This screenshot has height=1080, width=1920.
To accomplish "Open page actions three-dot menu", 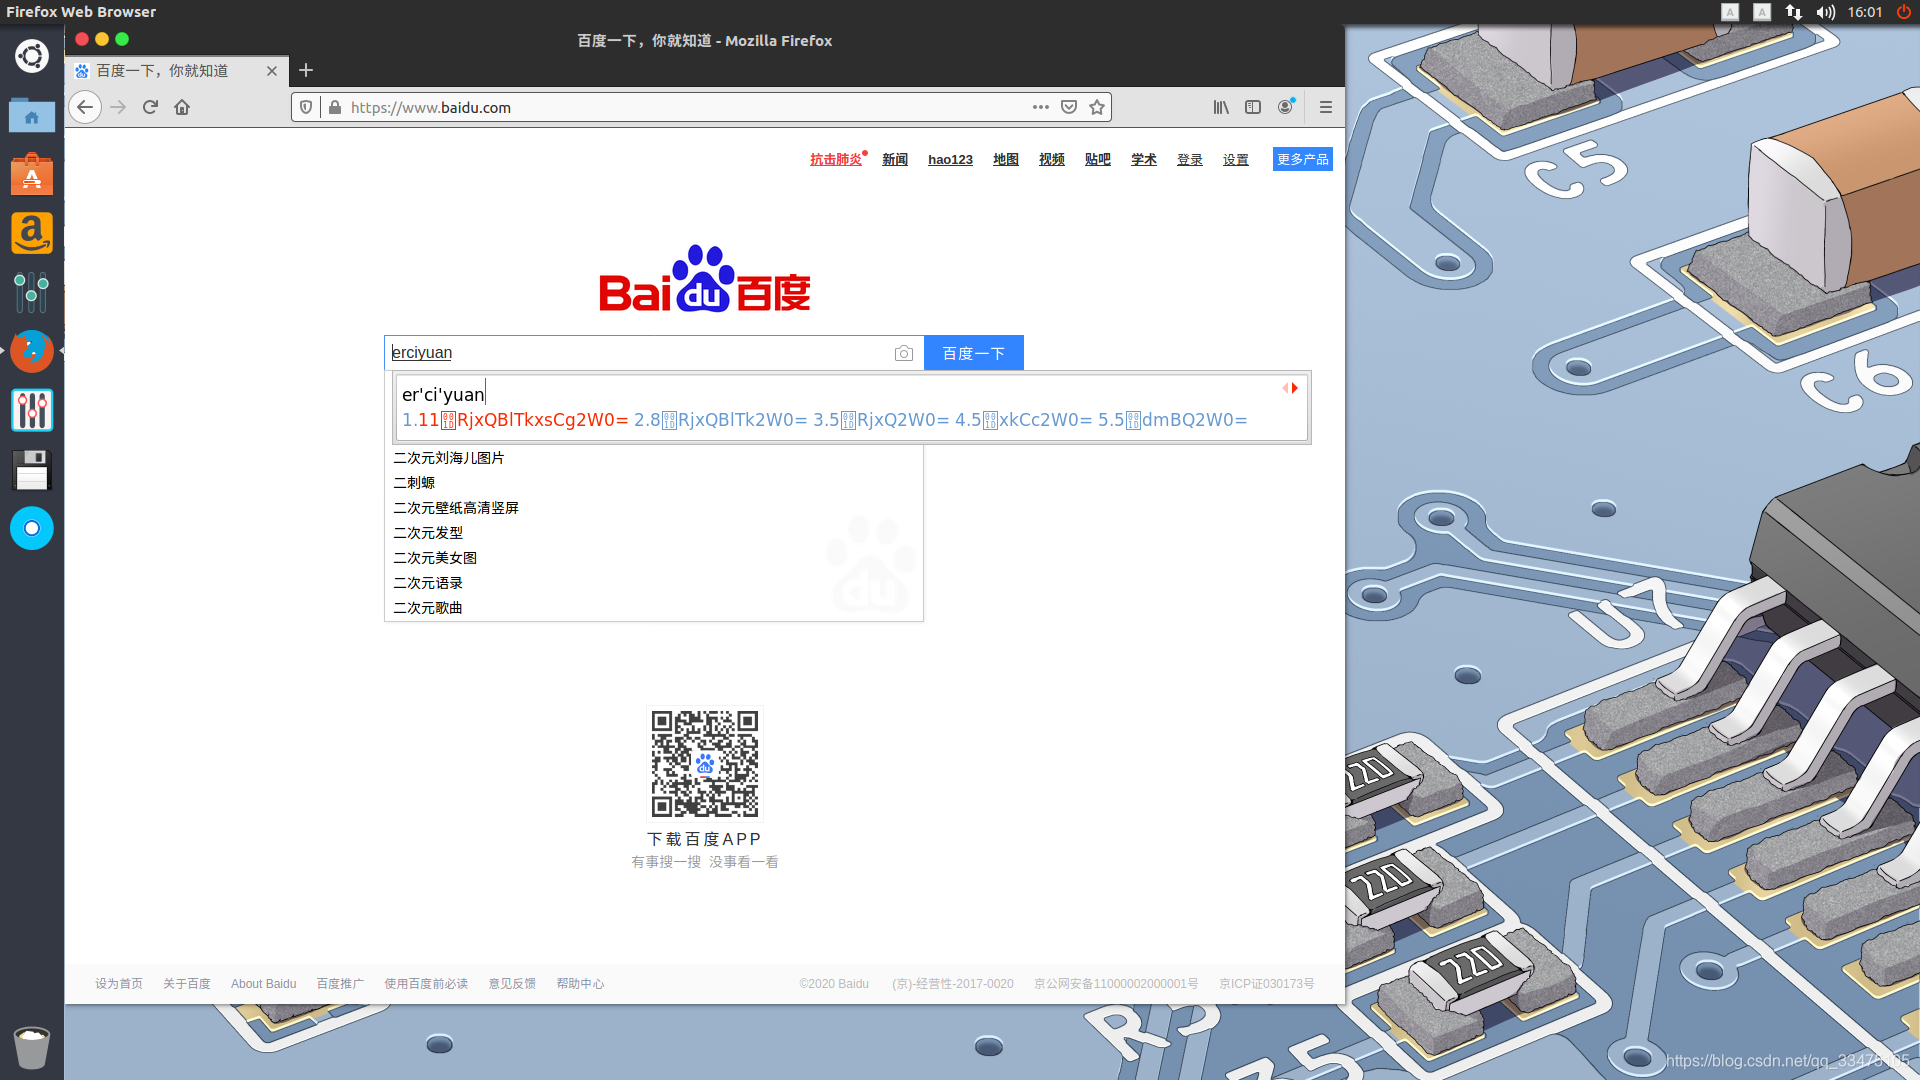I will (1041, 107).
